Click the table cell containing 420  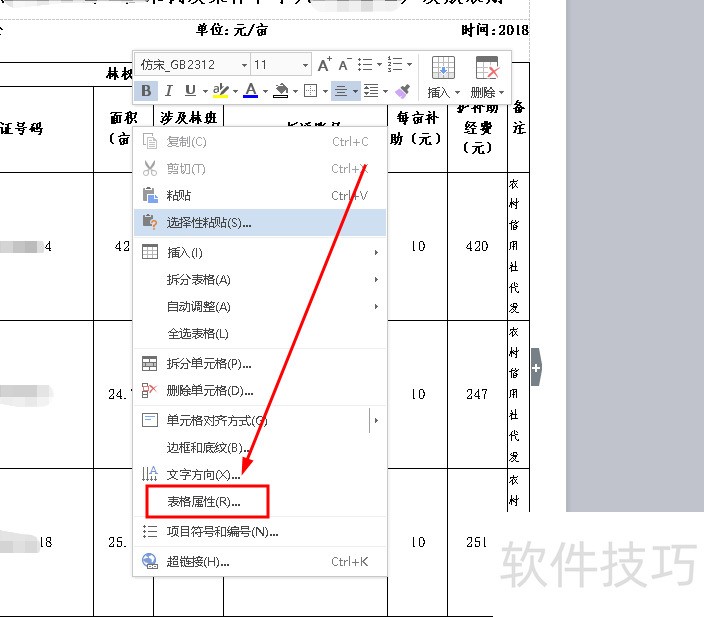pos(477,246)
